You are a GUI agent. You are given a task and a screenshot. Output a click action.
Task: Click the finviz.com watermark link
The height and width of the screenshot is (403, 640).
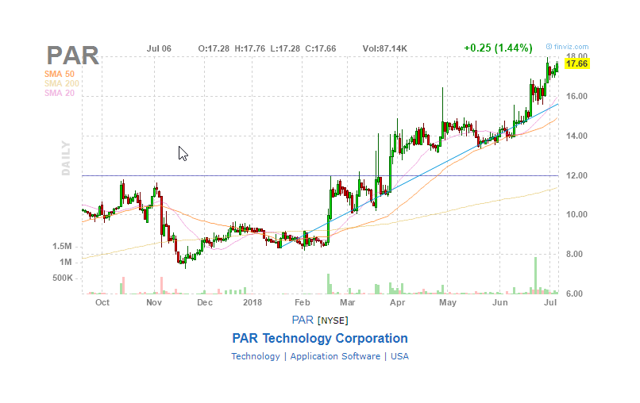568,47
